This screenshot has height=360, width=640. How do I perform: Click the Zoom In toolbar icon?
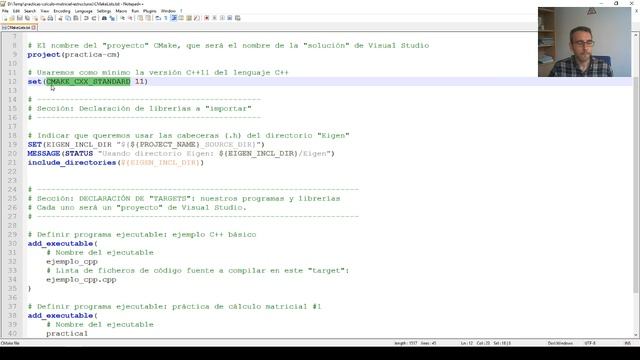click(122, 18)
